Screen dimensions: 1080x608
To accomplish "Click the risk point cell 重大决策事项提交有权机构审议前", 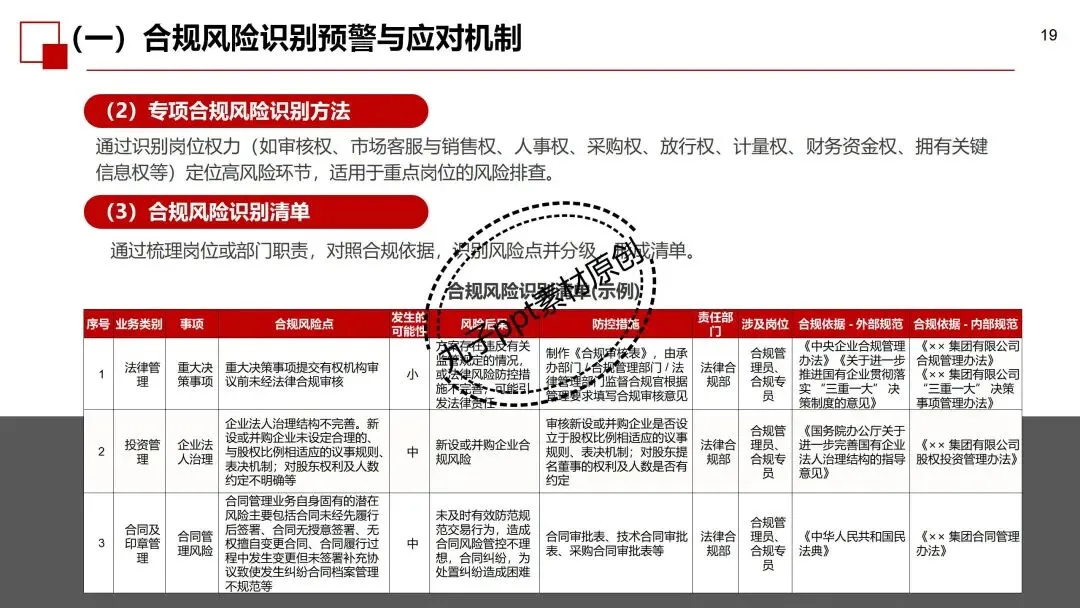I will tap(302, 374).
